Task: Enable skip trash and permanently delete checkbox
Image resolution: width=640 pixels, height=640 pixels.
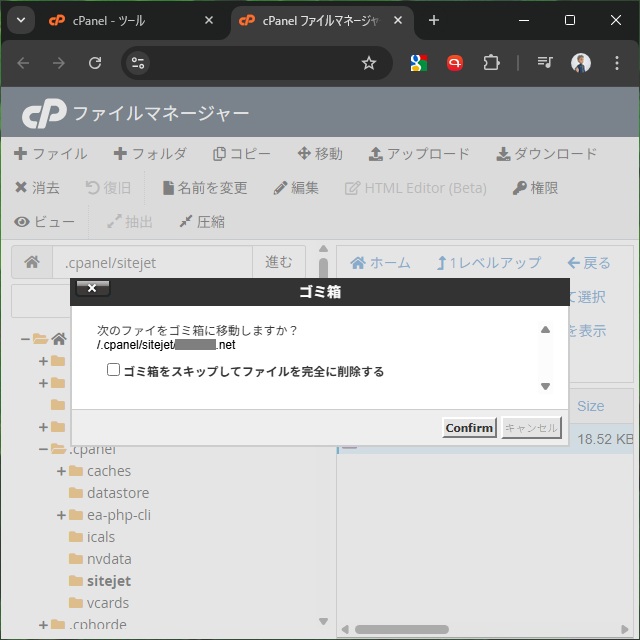Action: coord(114,371)
